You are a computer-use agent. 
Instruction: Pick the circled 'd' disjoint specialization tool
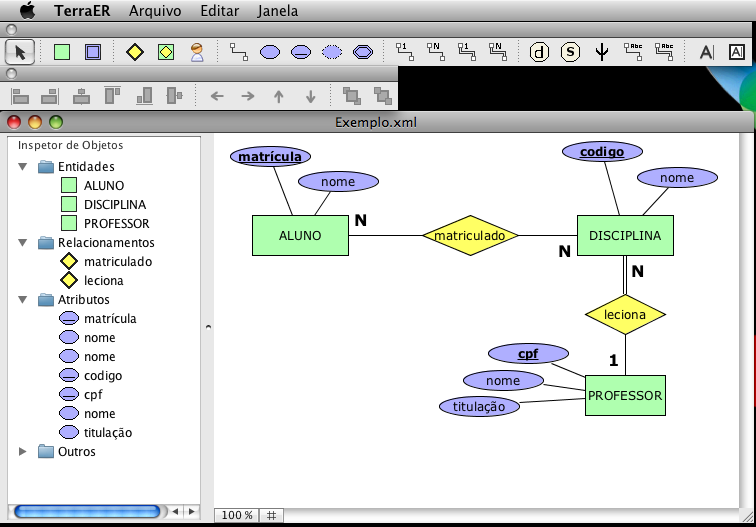tap(539, 51)
